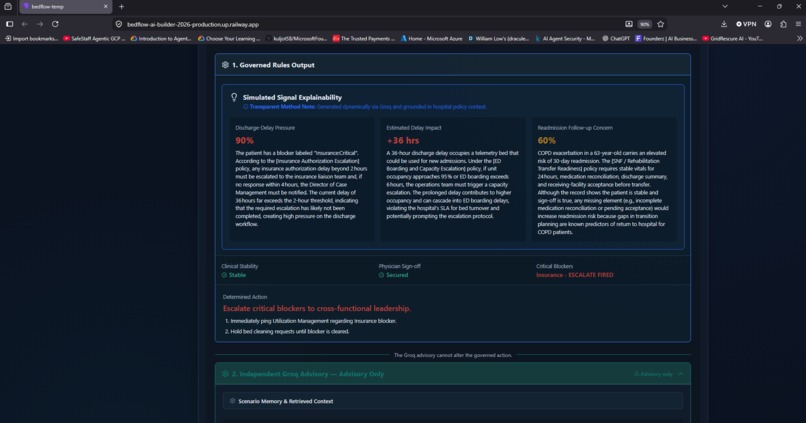Close the bedflow-temp tab
Viewport: 806px width, 423px height.
[105, 7]
